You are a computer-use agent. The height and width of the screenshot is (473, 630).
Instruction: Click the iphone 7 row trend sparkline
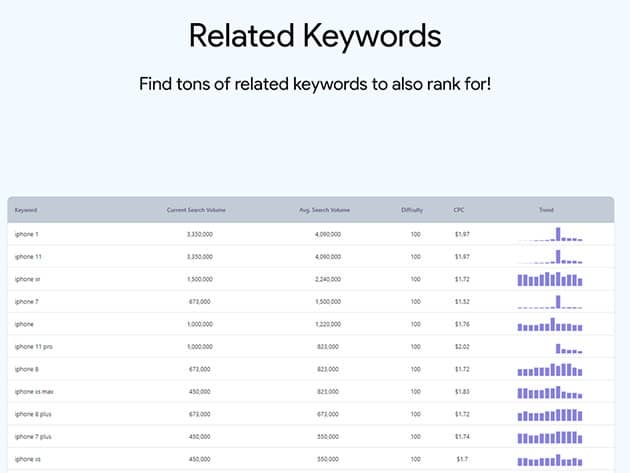pyautogui.click(x=550, y=302)
